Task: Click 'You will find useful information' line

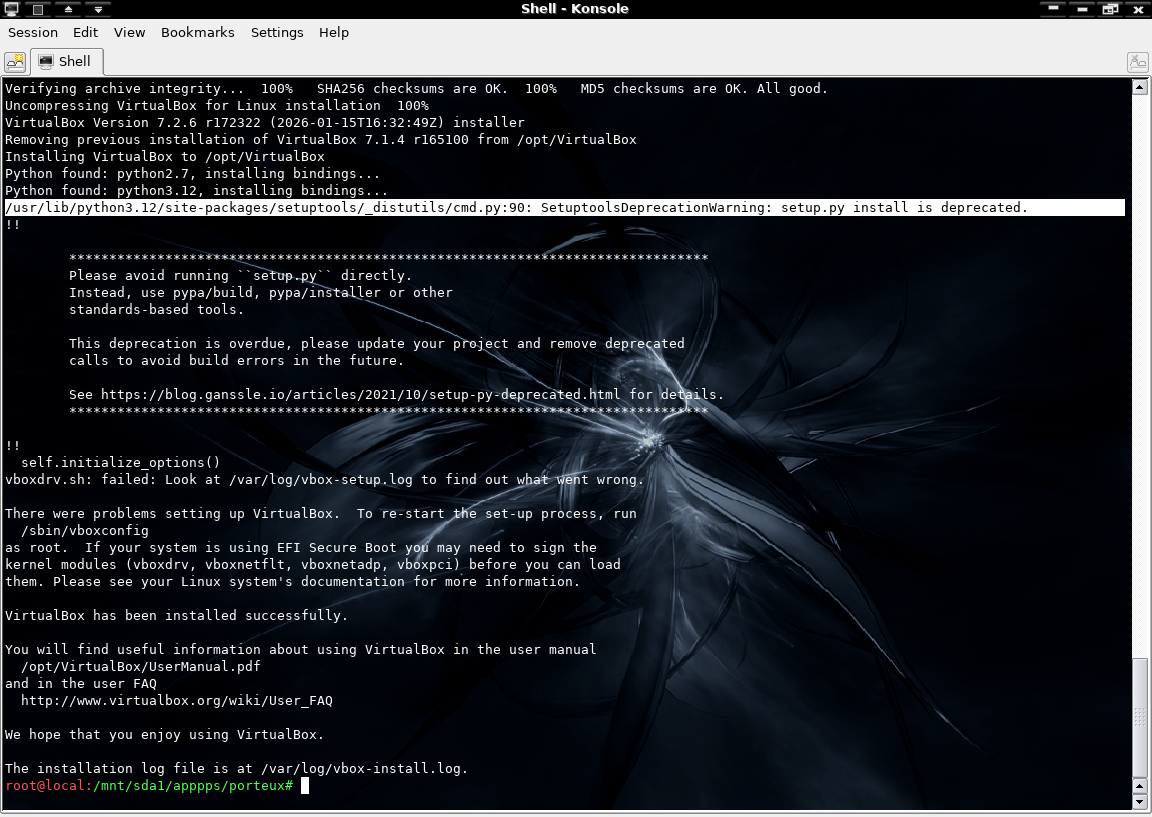Action: [300, 649]
